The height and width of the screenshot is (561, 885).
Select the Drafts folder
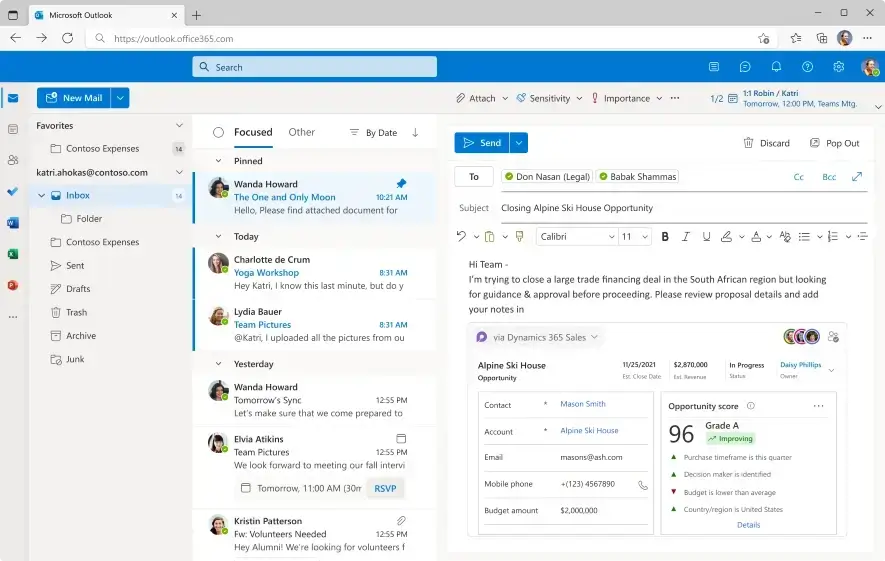(x=77, y=289)
